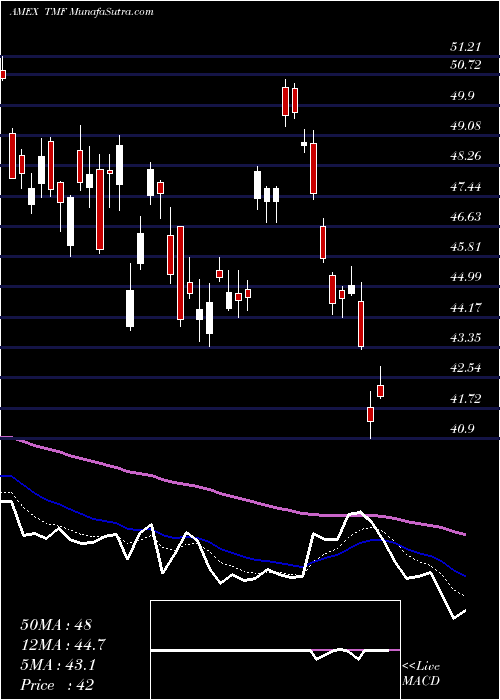Click the 46.63 price axis label

click(466, 217)
